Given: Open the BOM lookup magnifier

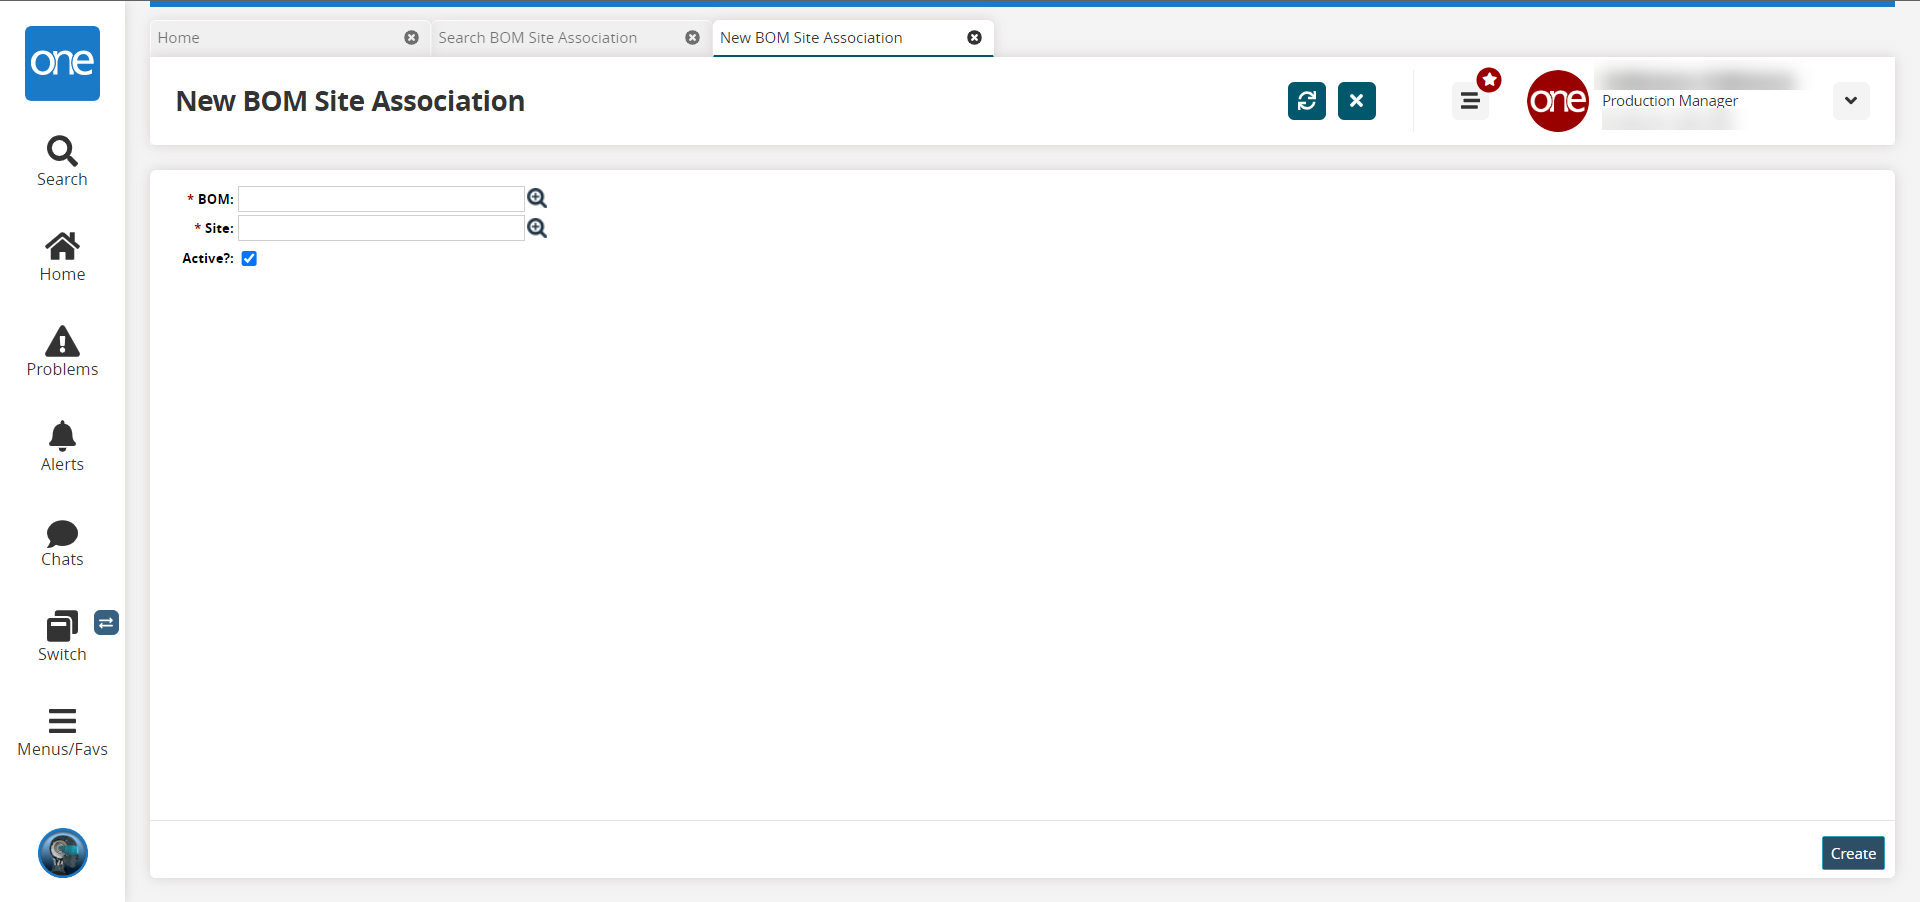Looking at the screenshot, I should click(537, 198).
